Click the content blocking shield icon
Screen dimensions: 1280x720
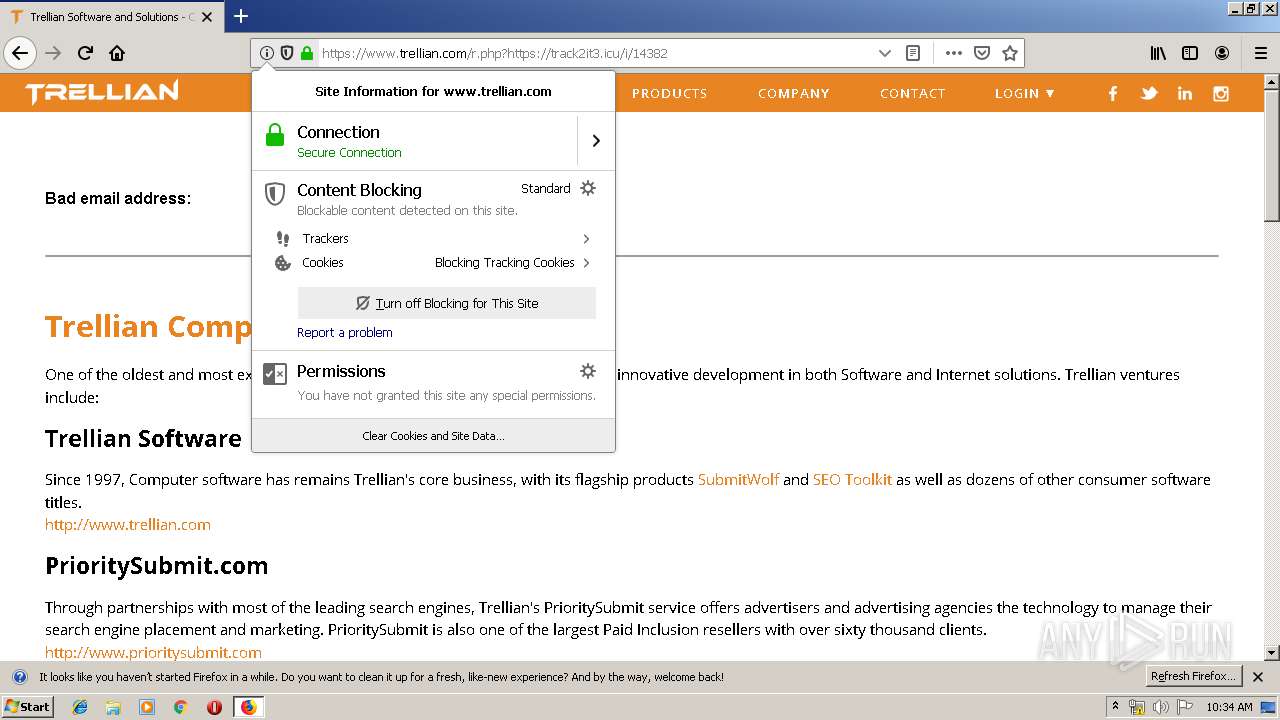287,53
